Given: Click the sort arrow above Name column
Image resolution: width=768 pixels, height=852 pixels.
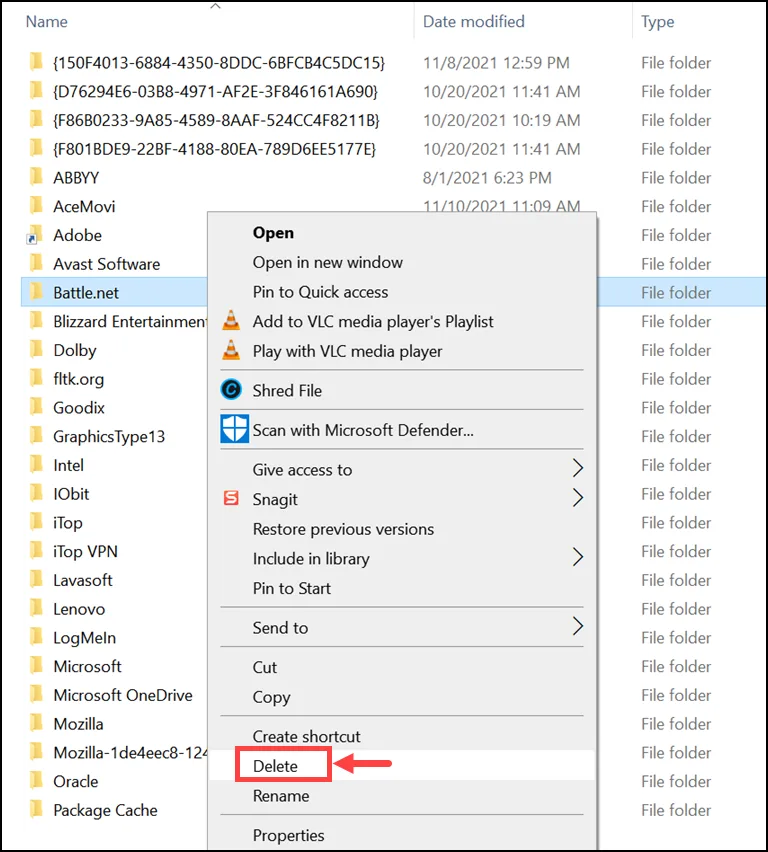Looking at the screenshot, I should pyautogui.click(x=216, y=6).
